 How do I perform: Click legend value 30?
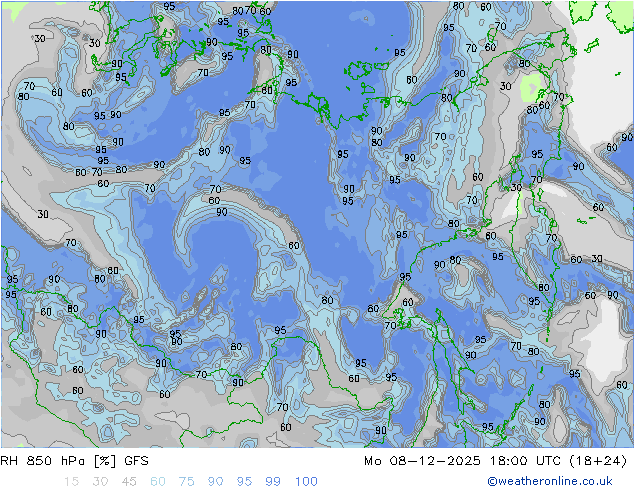click(x=100, y=482)
